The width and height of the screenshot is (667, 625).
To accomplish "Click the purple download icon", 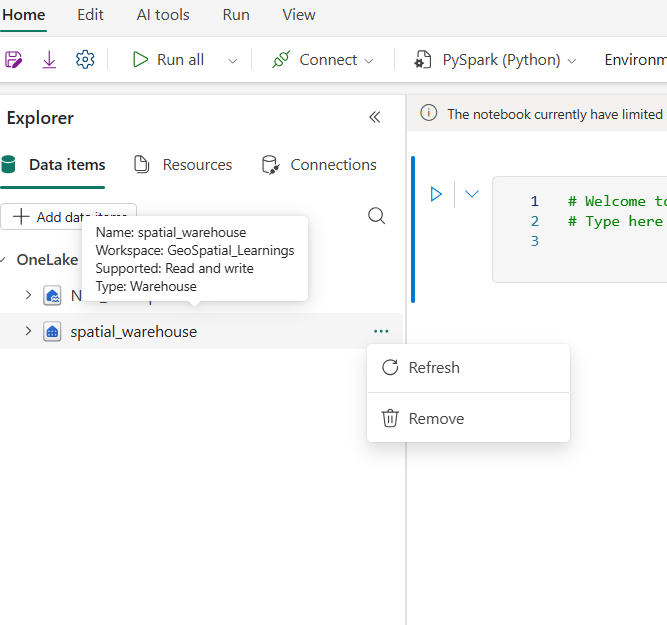I will click(49, 60).
